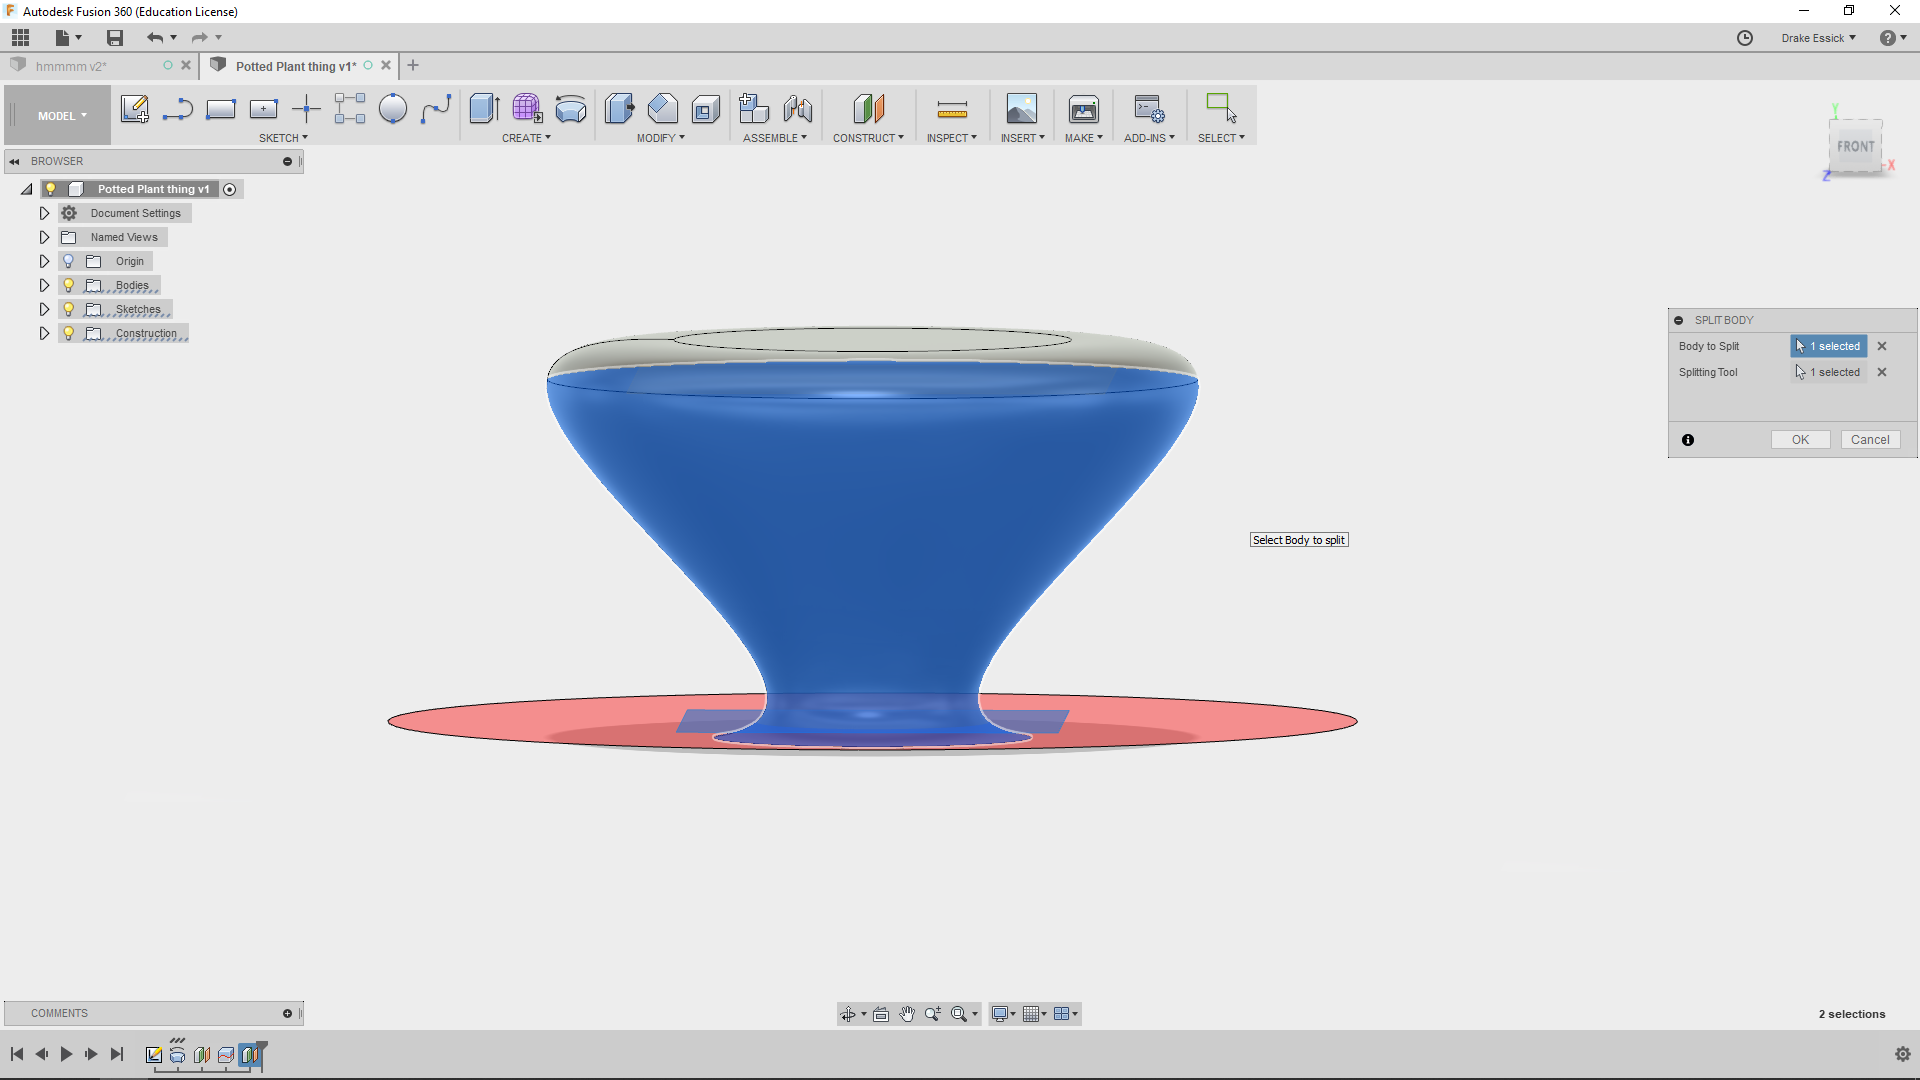
Task: Collapse the Split Body dialog toggle
Action: coord(1678,320)
